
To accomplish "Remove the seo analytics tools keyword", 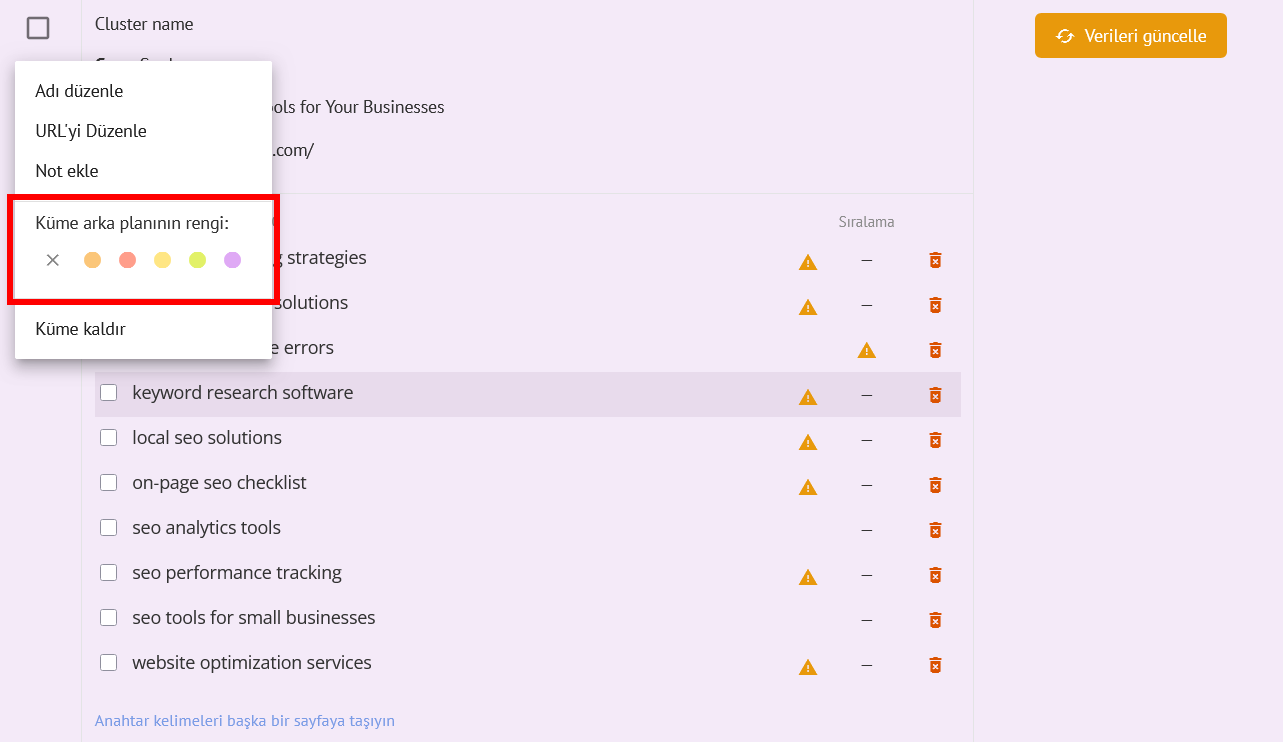I will click(935, 530).
